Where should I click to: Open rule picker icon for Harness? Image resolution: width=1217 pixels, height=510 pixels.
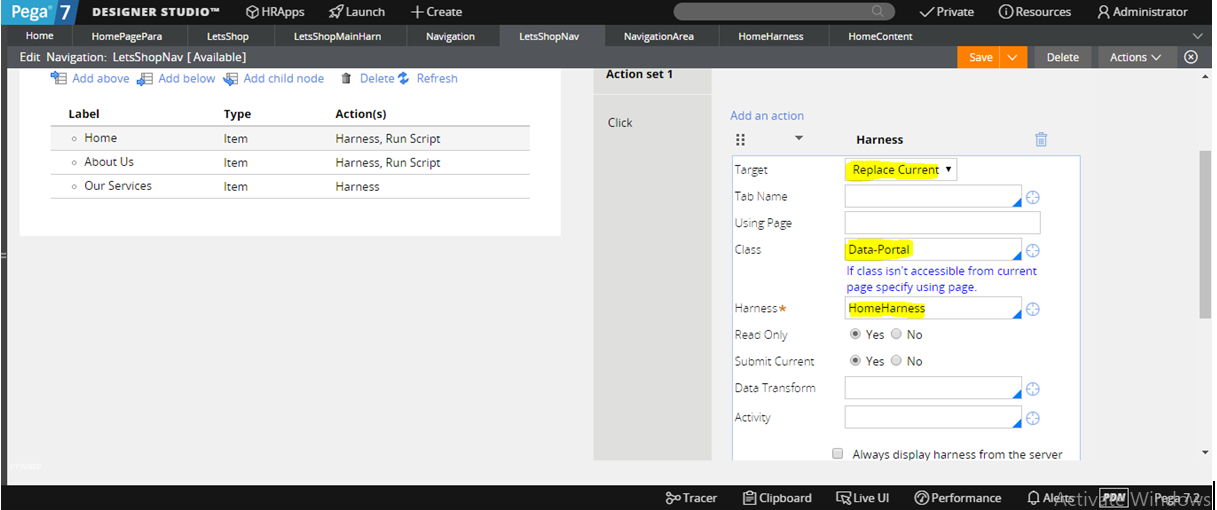tap(1033, 309)
